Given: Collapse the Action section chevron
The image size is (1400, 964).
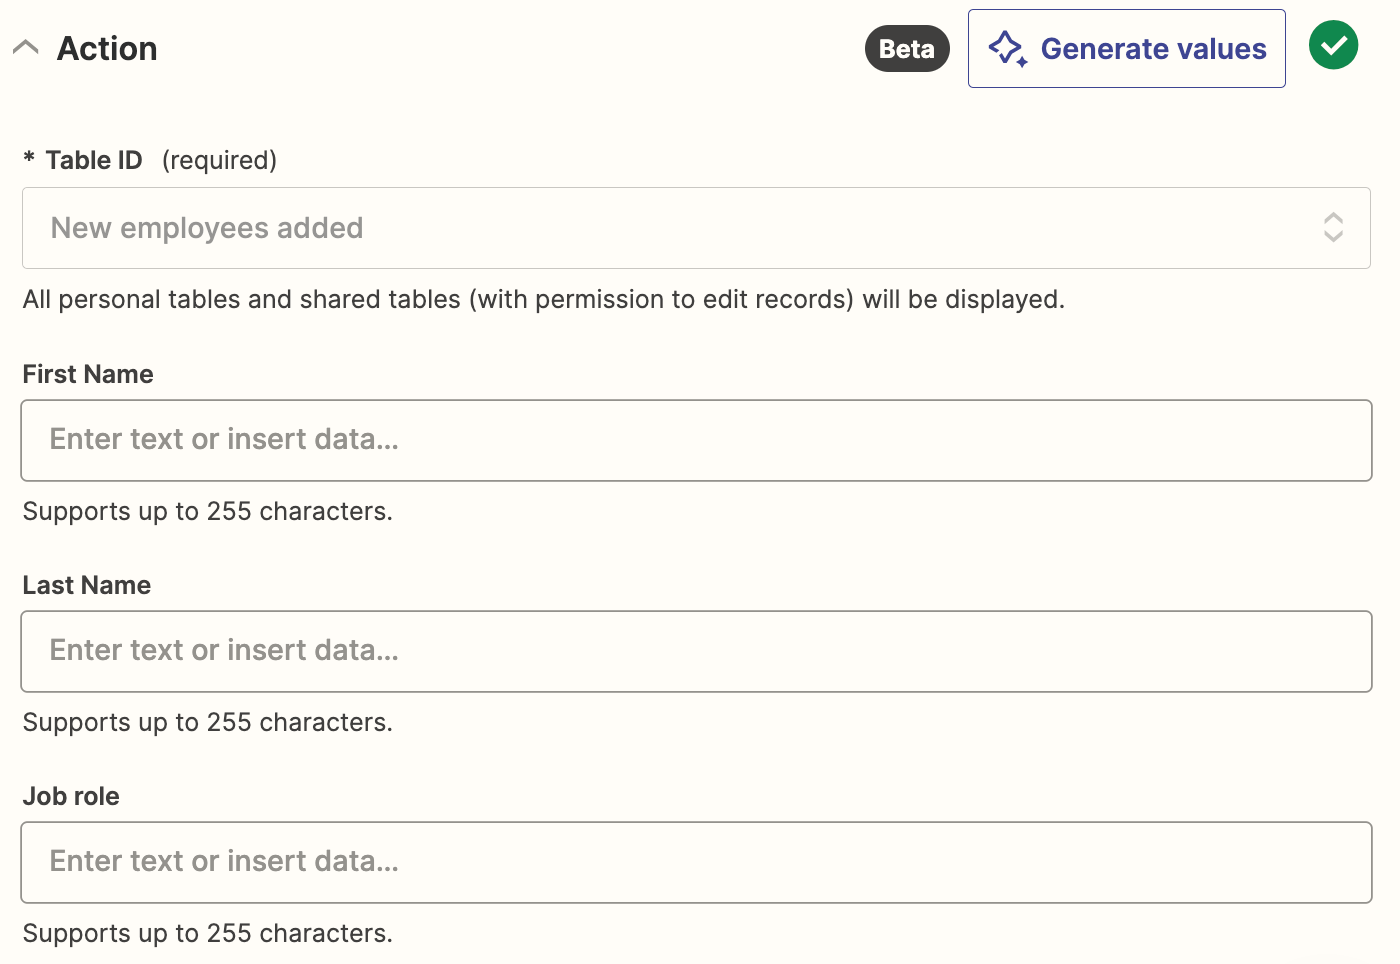Looking at the screenshot, I should tap(26, 48).
